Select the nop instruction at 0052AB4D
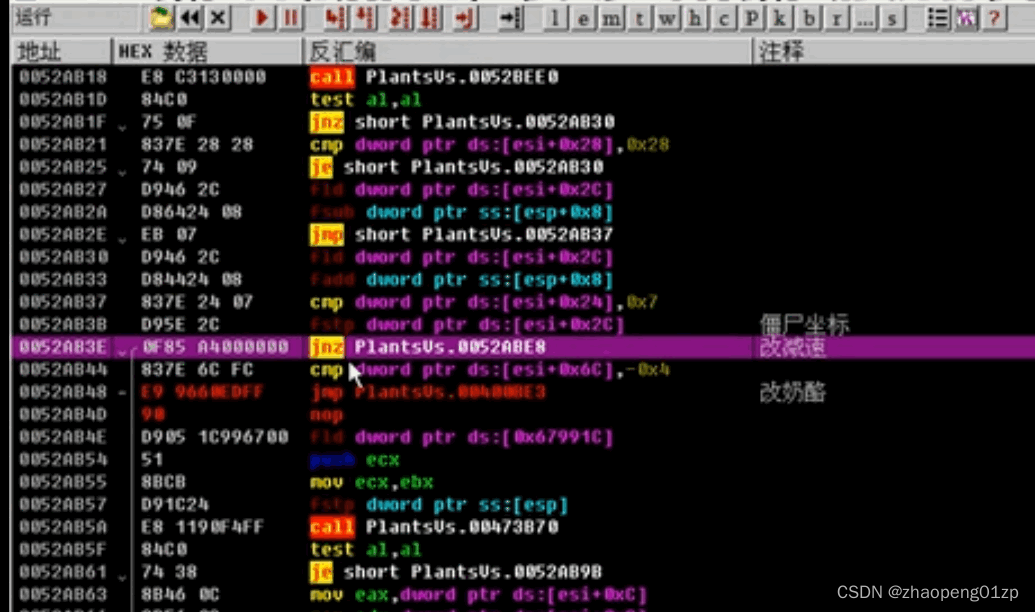1035x612 pixels. (326, 414)
